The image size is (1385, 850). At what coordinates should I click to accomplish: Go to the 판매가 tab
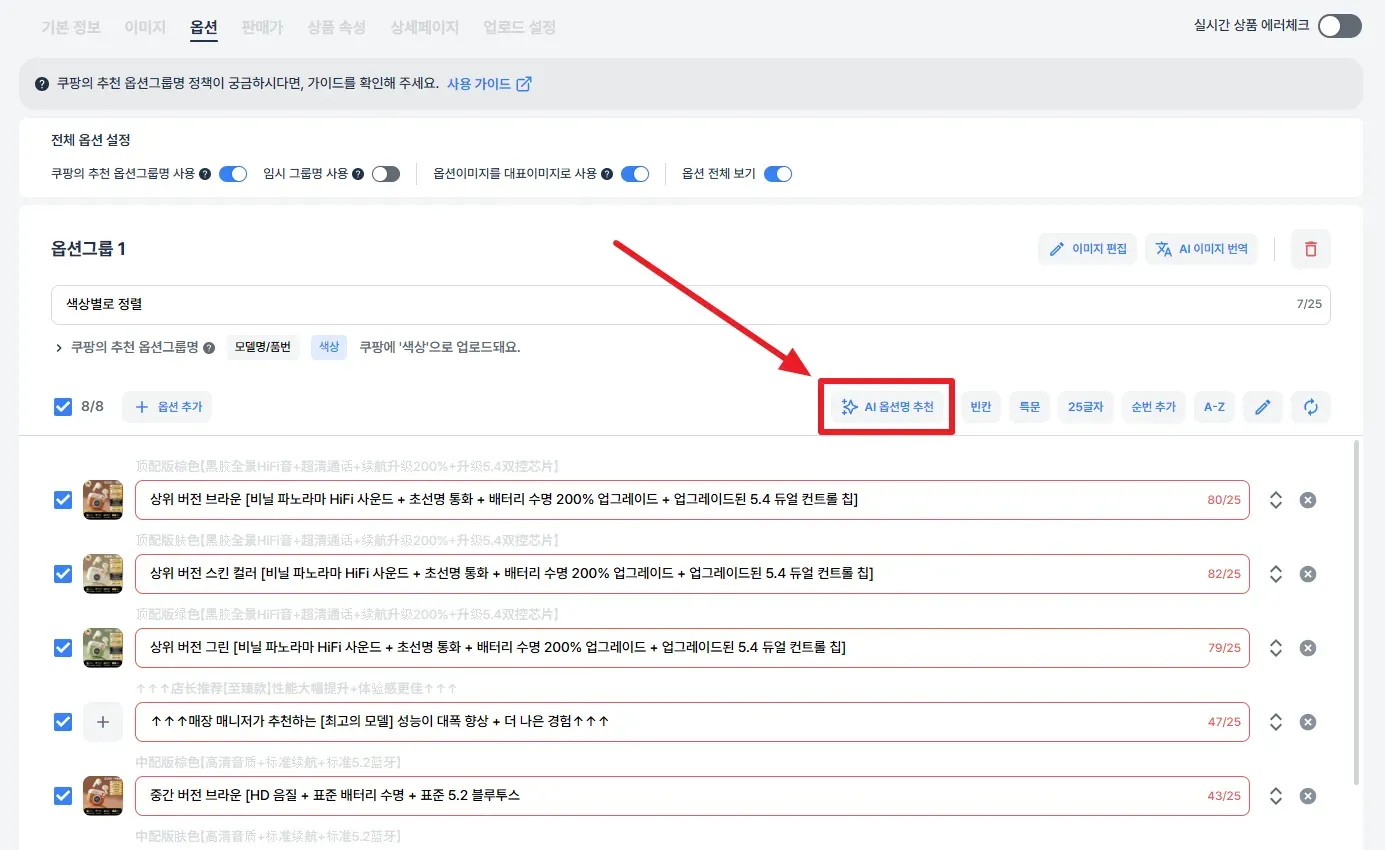[x=261, y=27]
